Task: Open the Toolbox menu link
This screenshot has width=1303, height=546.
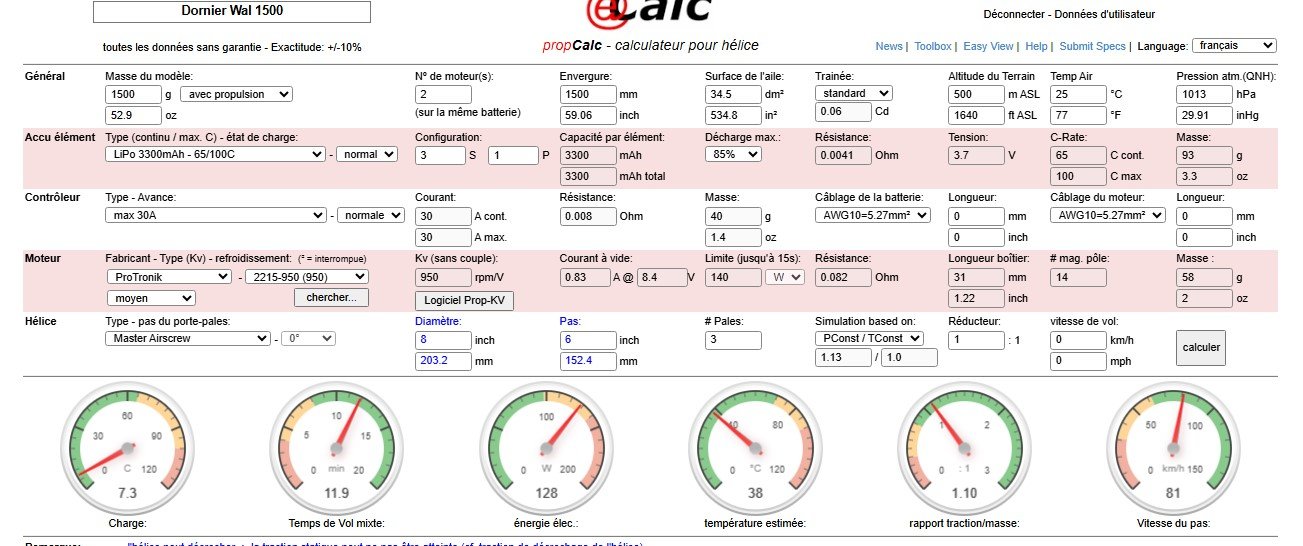Action: tap(932, 46)
